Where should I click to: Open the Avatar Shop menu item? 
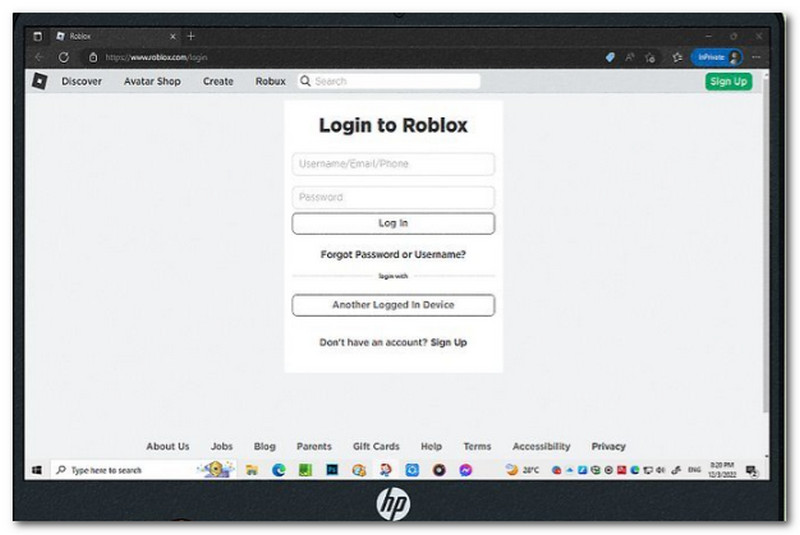[x=152, y=82]
